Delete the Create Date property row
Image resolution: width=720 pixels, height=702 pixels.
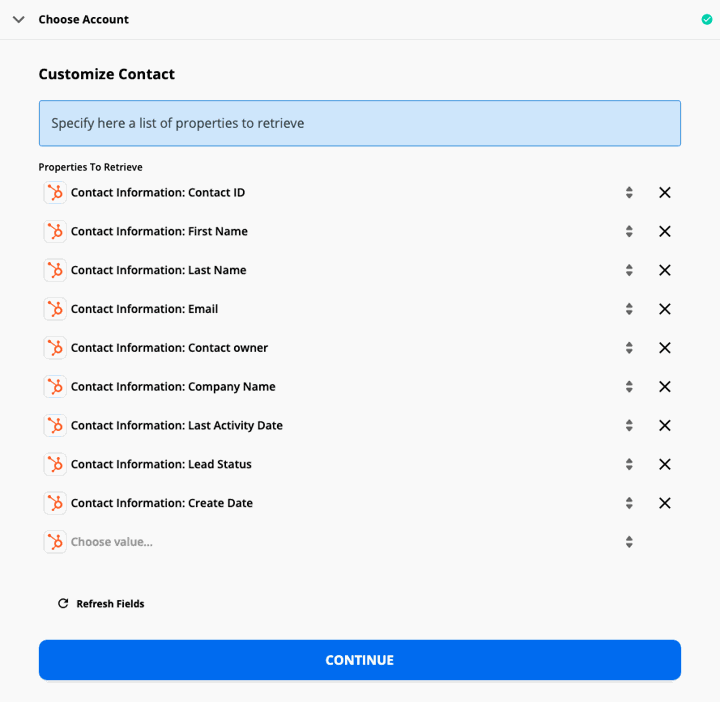point(664,503)
